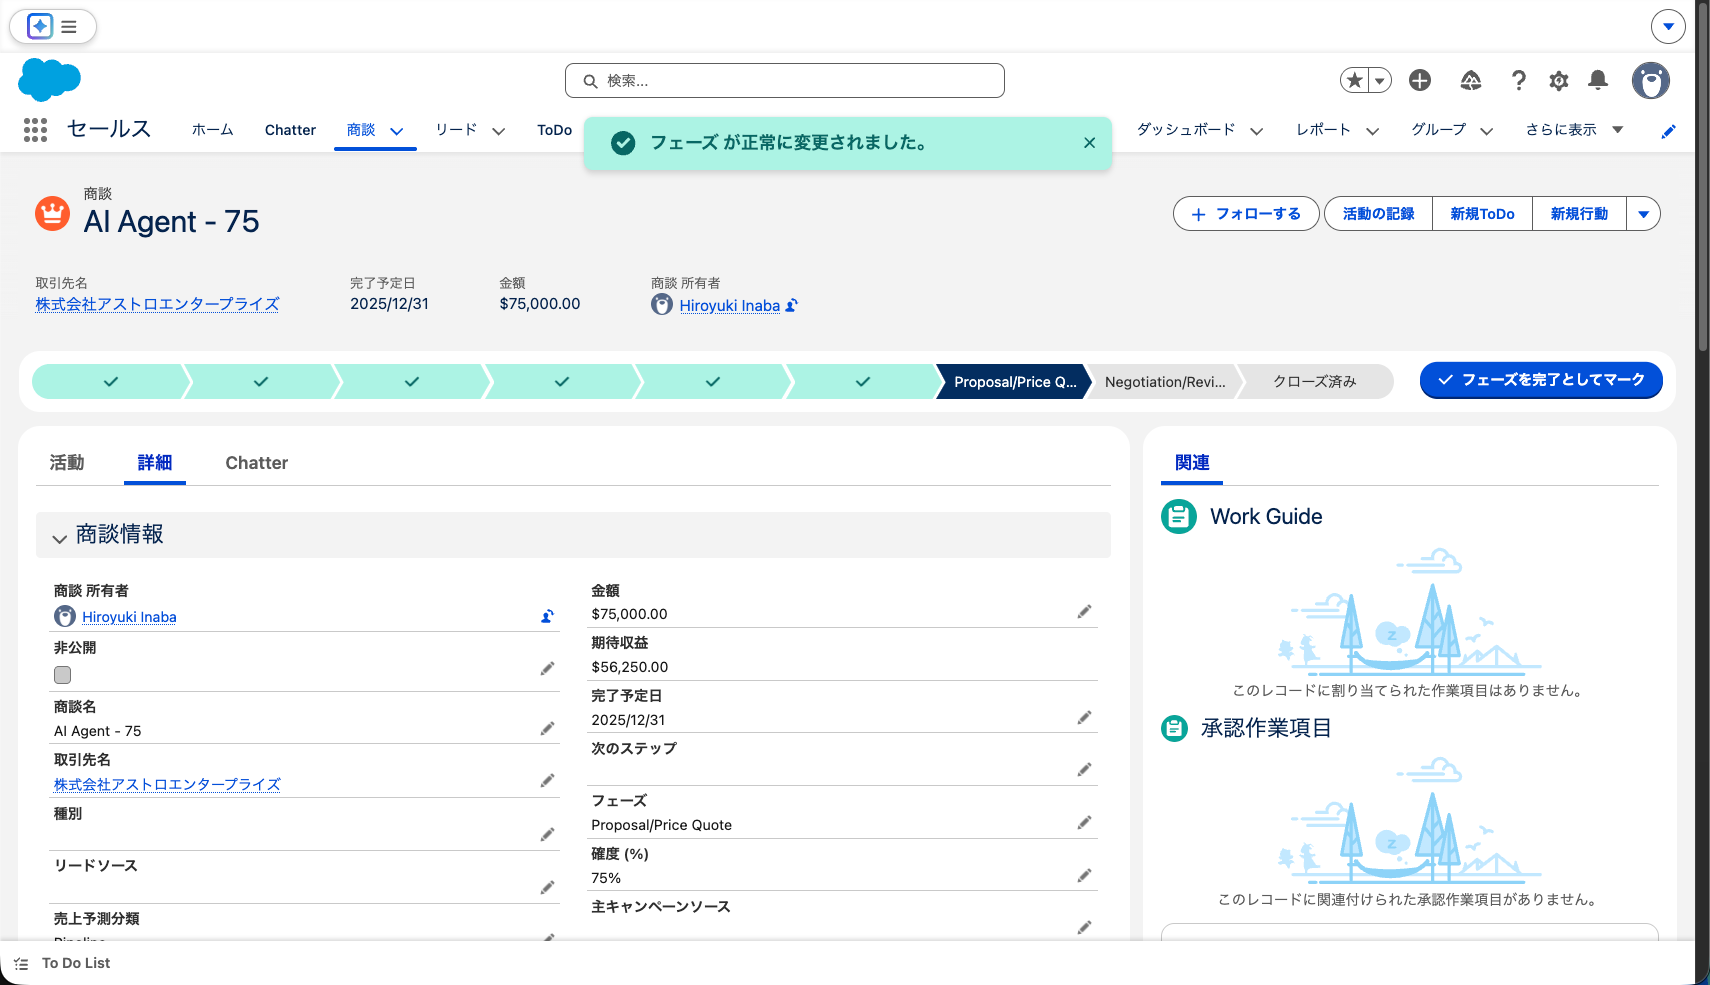Screen dimensions: 1710x985
Task: Click the Salesforce cloud logo
Action: (x=49, y=80)
